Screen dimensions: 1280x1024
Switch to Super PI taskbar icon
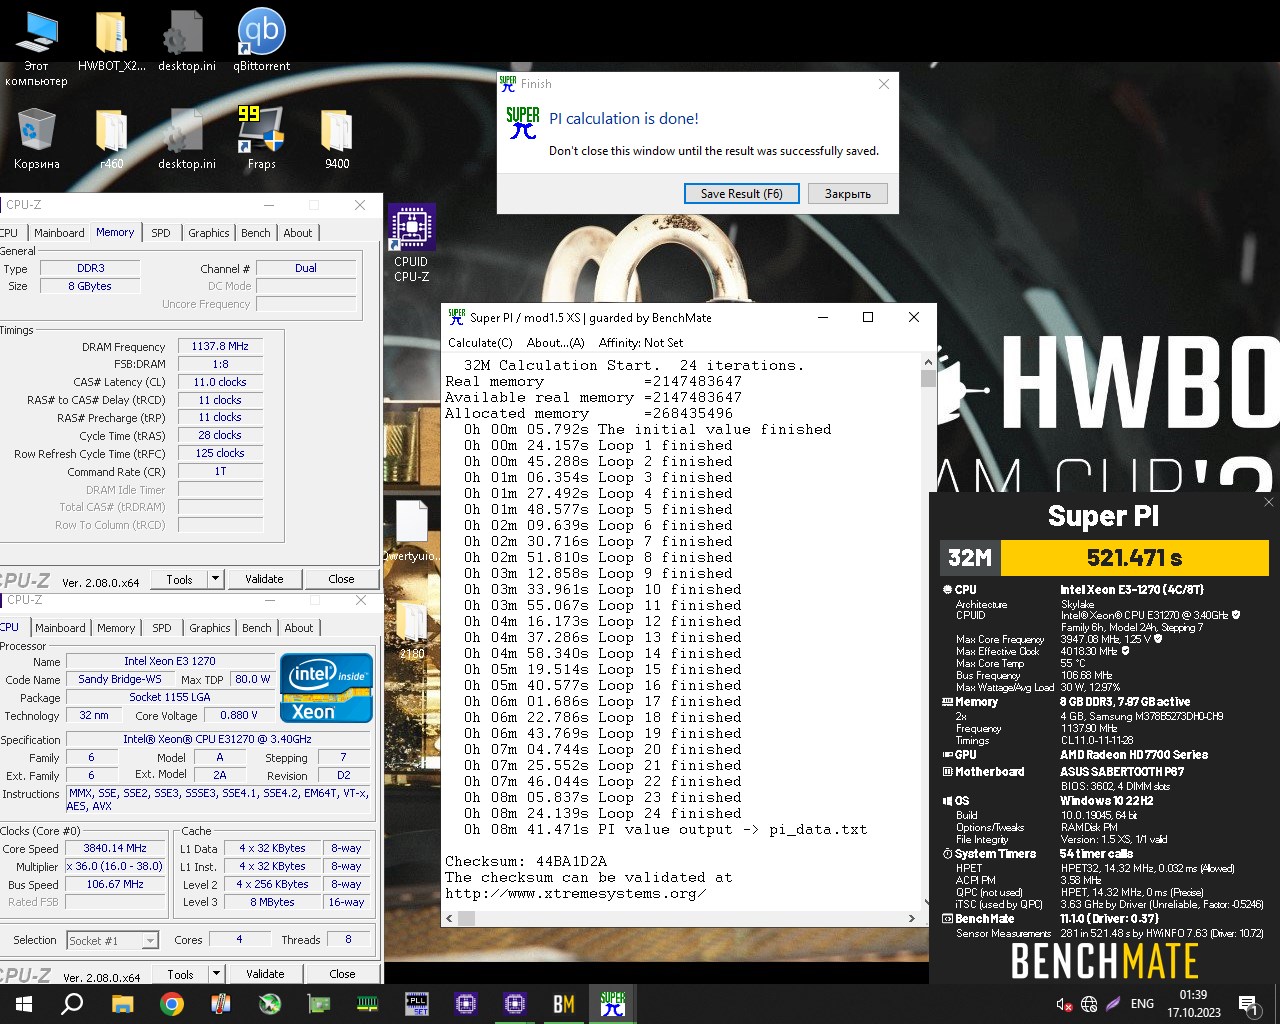pyautogui.click(x=613, y=1004)
